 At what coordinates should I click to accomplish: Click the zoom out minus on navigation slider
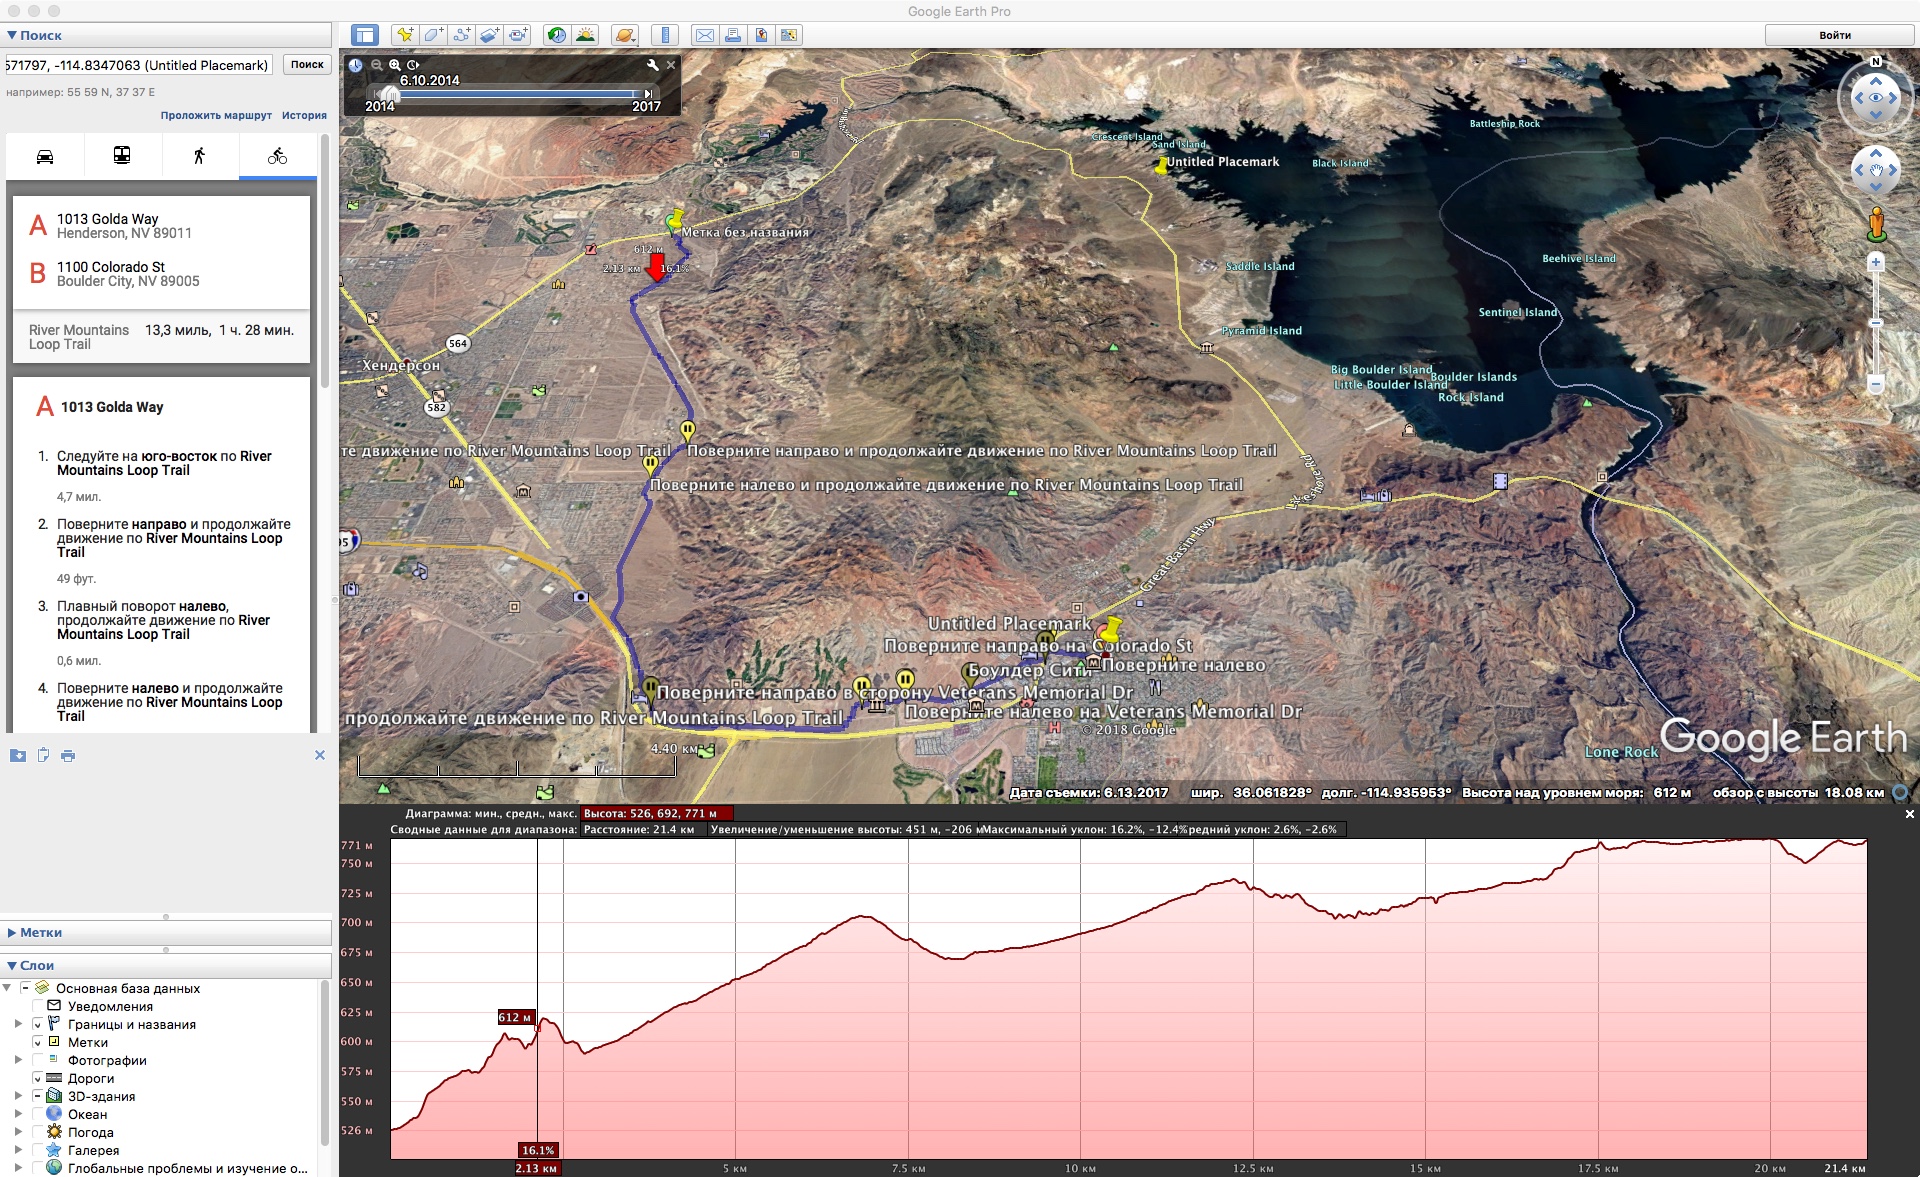(1876, 384)
